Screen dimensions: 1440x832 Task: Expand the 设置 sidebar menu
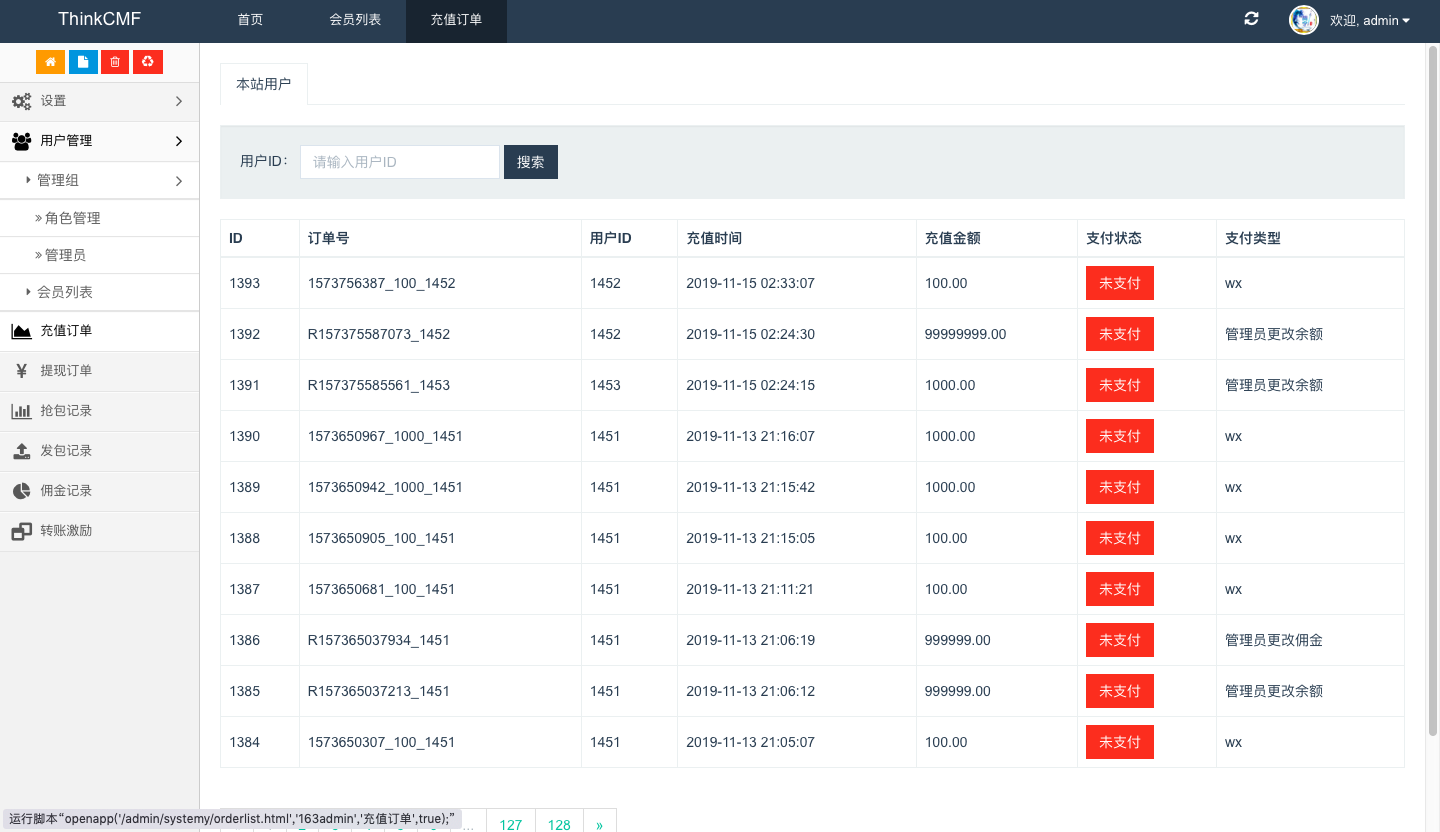[99, 101]
